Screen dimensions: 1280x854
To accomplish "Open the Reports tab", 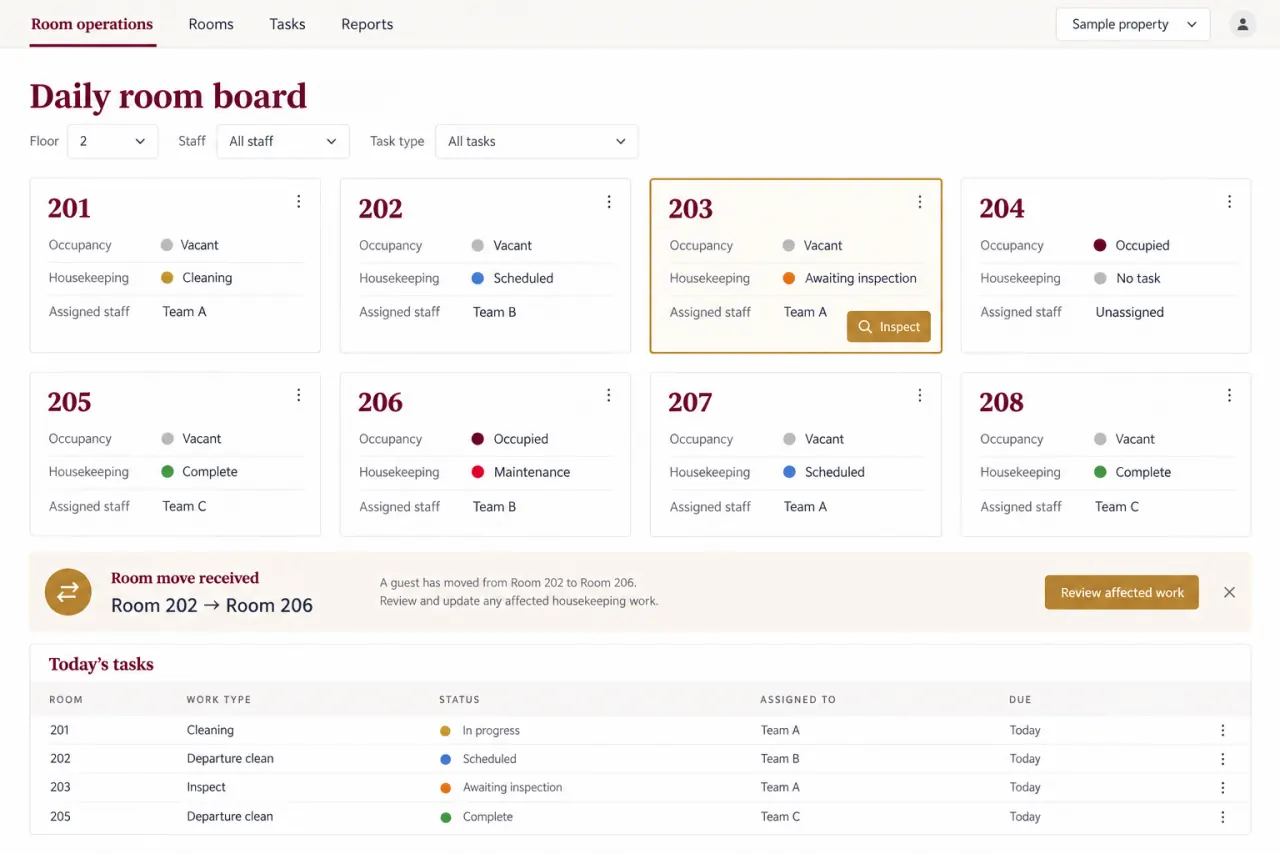I will [367, 24].
